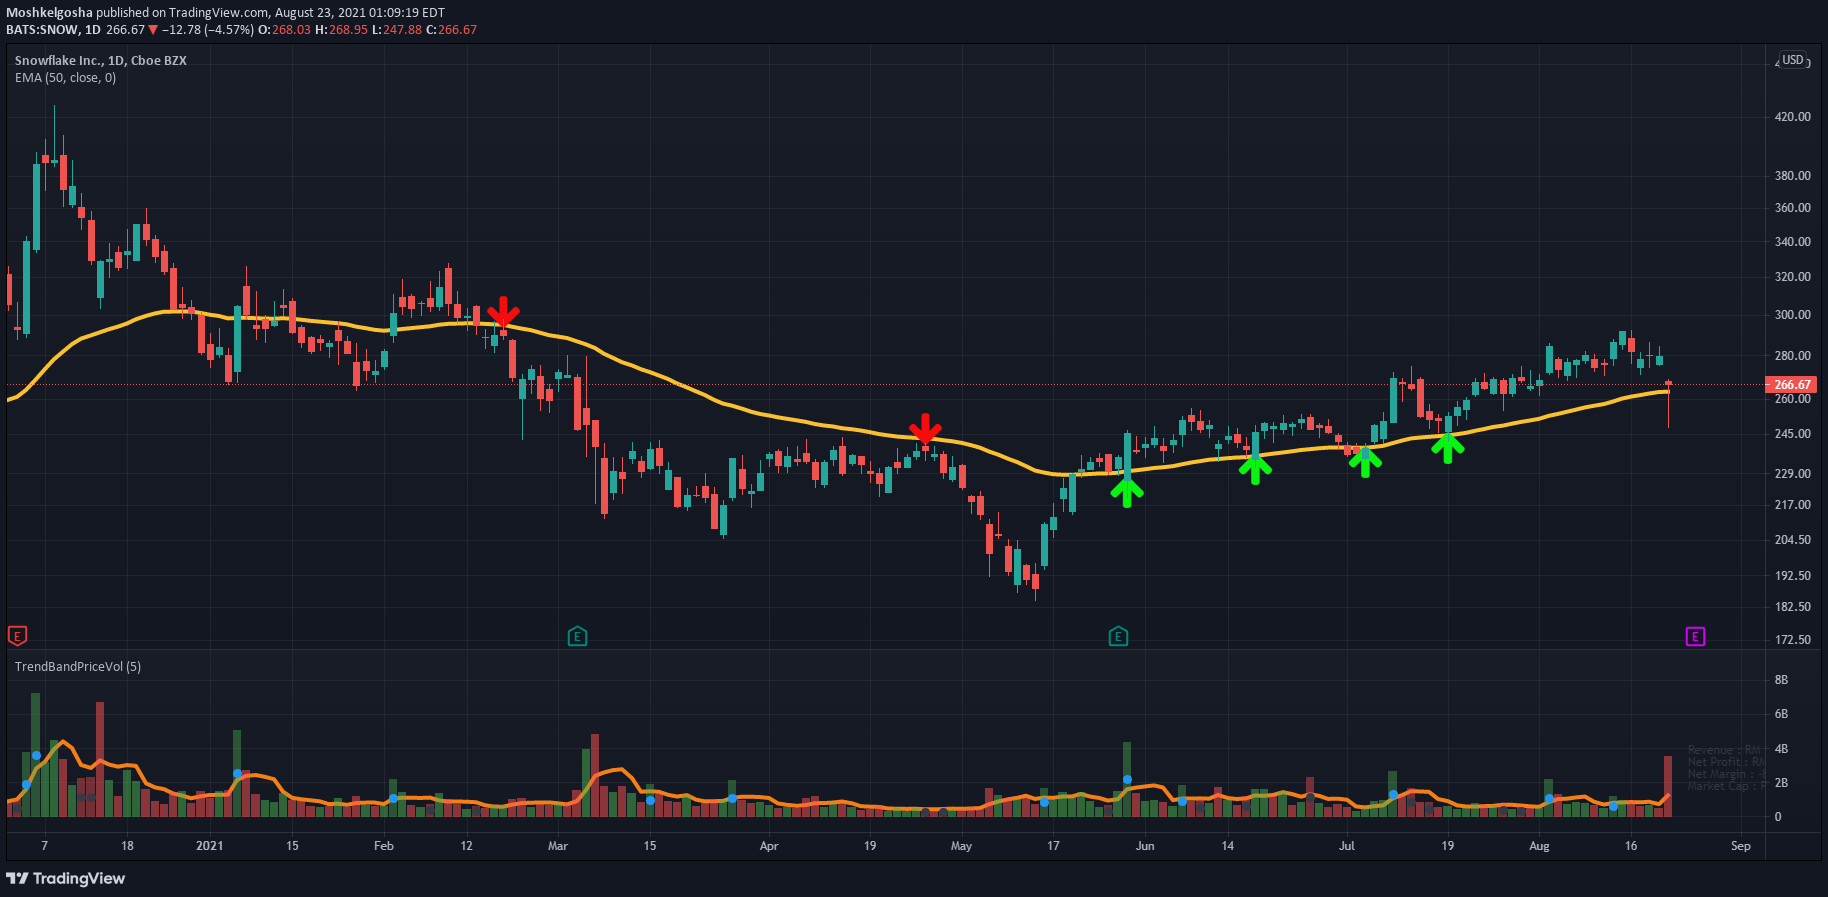Click the Aug label on the time axis
1828x897 pixels.
click(1539, 846)
